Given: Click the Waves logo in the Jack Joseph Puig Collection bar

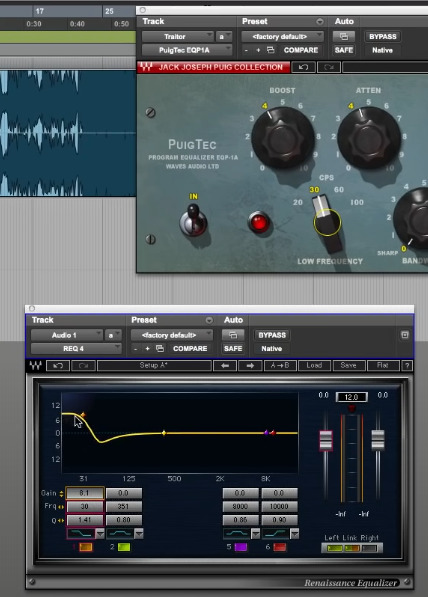Looking at the screenshot, I should click(146, 67).
